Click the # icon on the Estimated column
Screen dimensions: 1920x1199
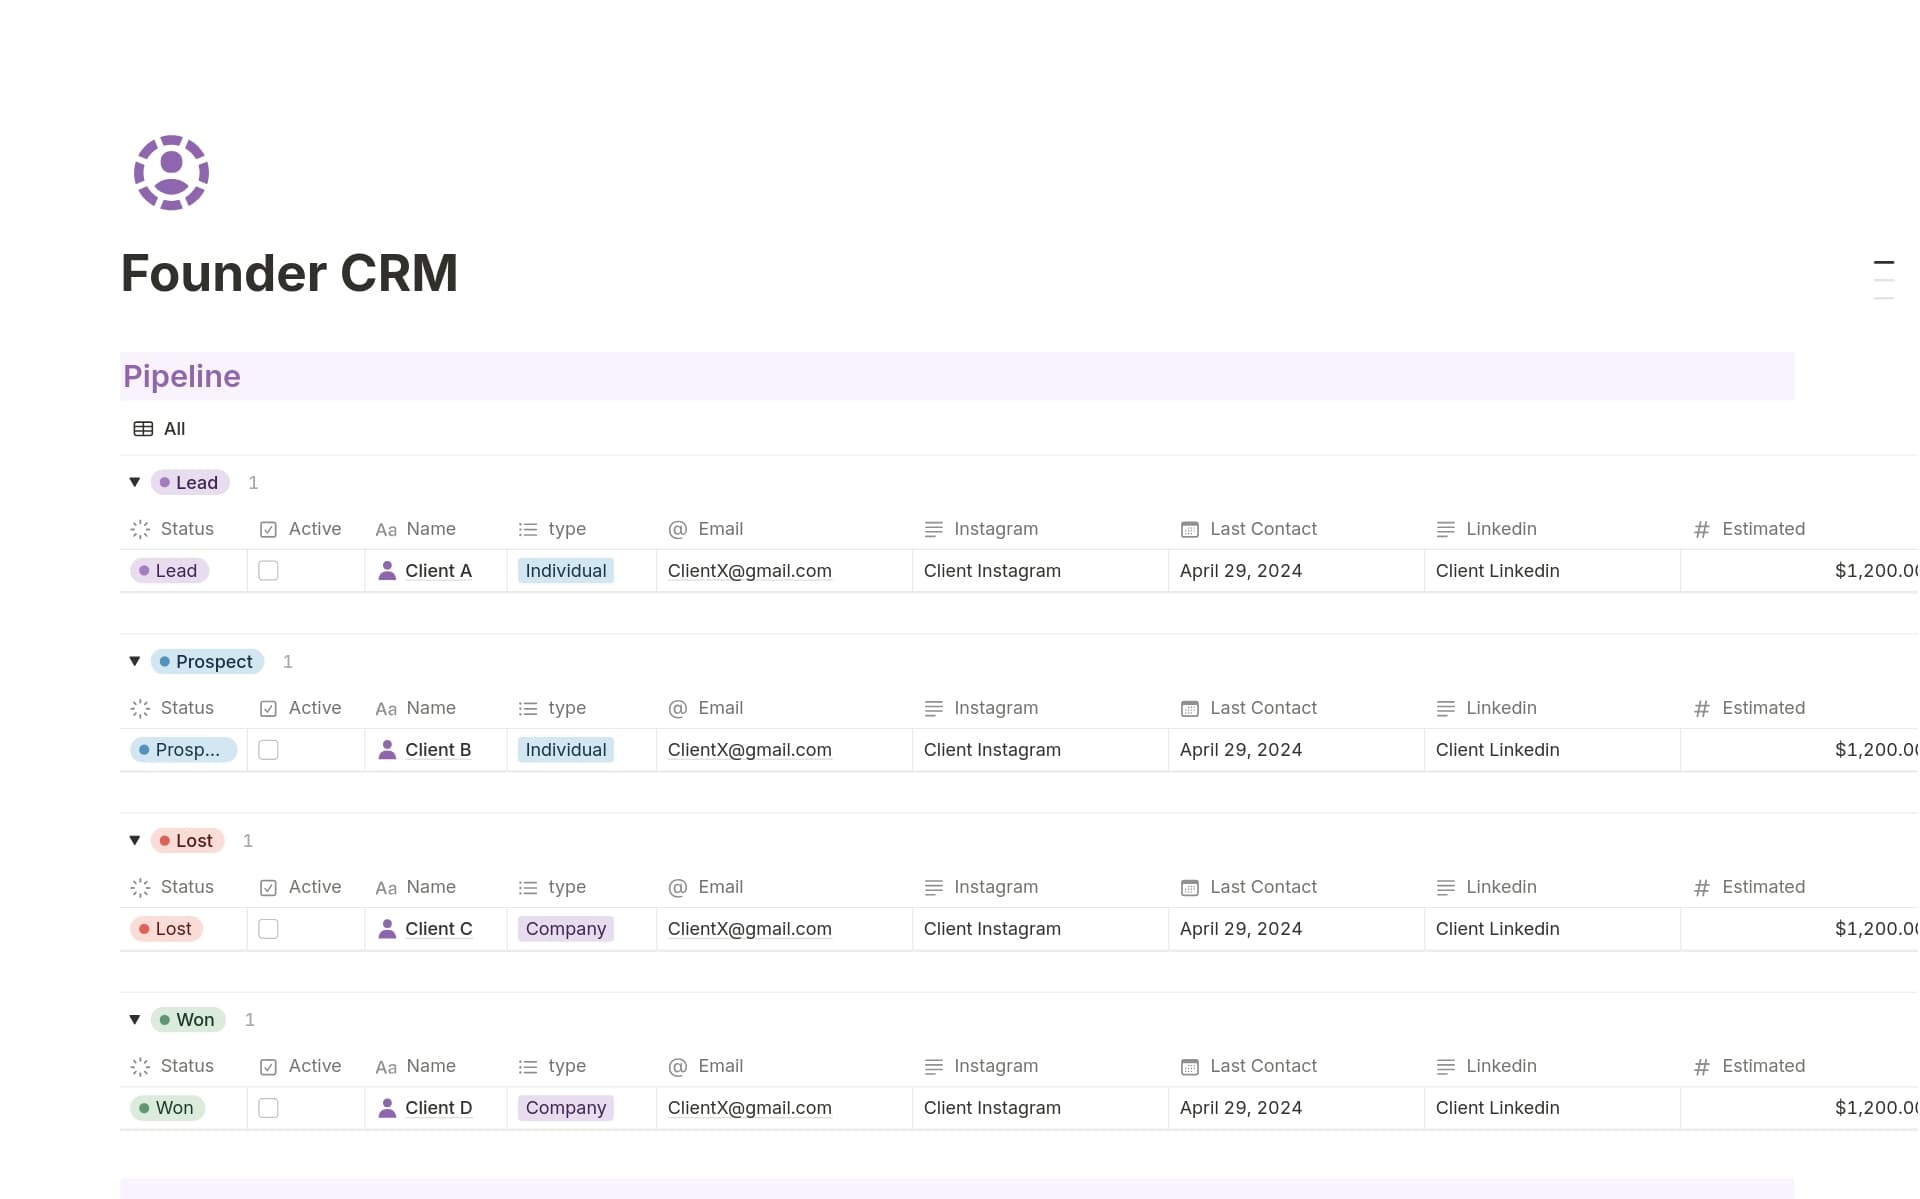coord(1703,529)
